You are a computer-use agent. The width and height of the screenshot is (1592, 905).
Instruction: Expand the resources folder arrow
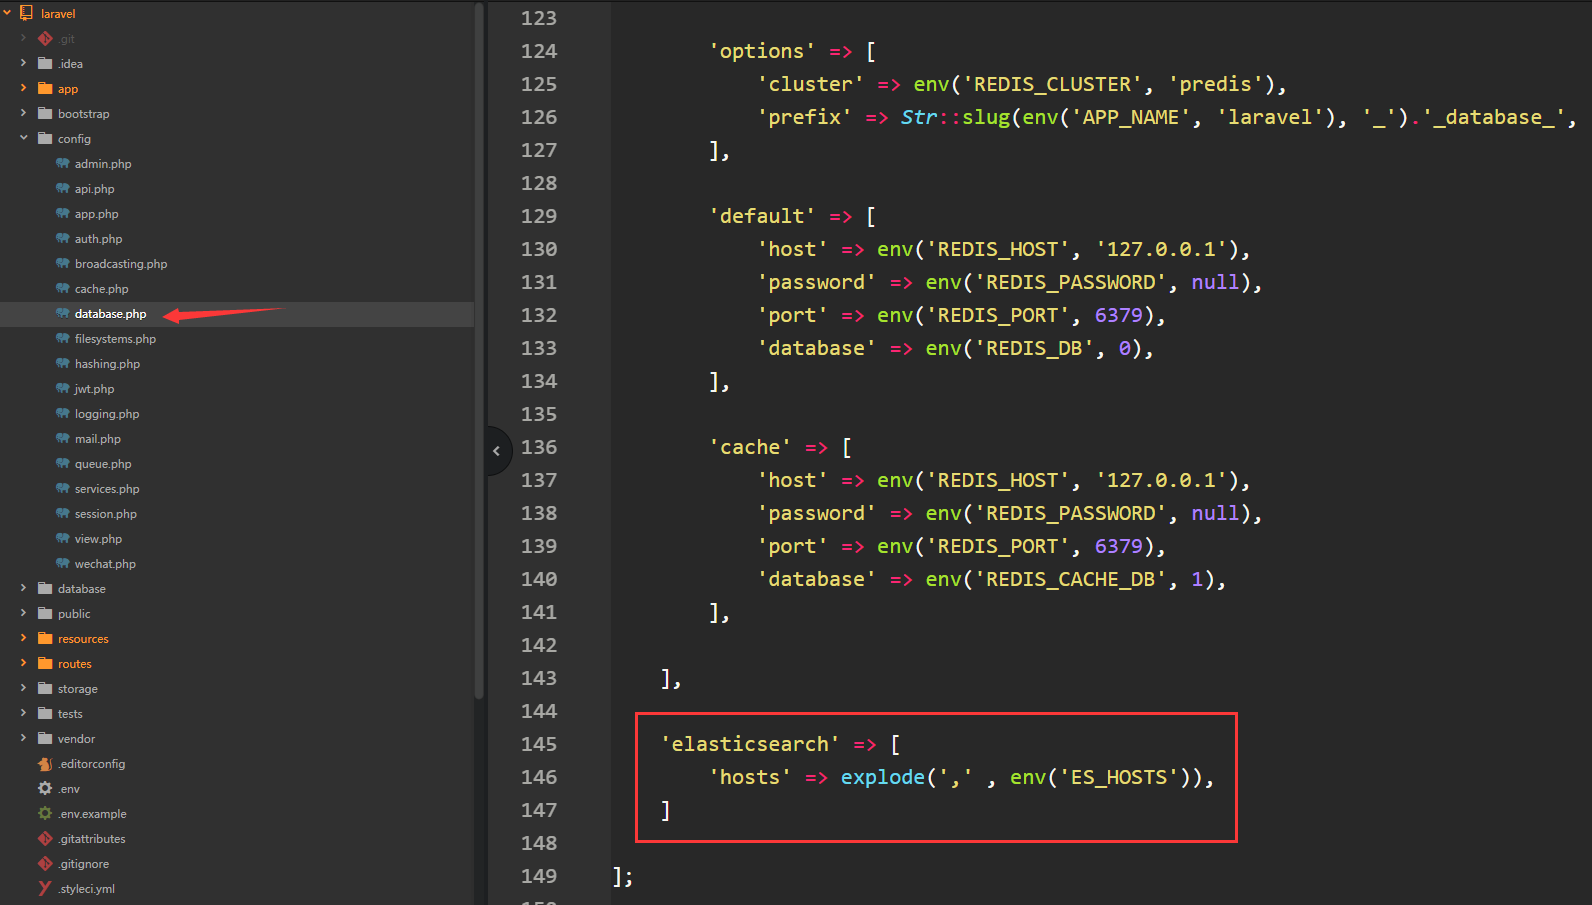[23, 638]
